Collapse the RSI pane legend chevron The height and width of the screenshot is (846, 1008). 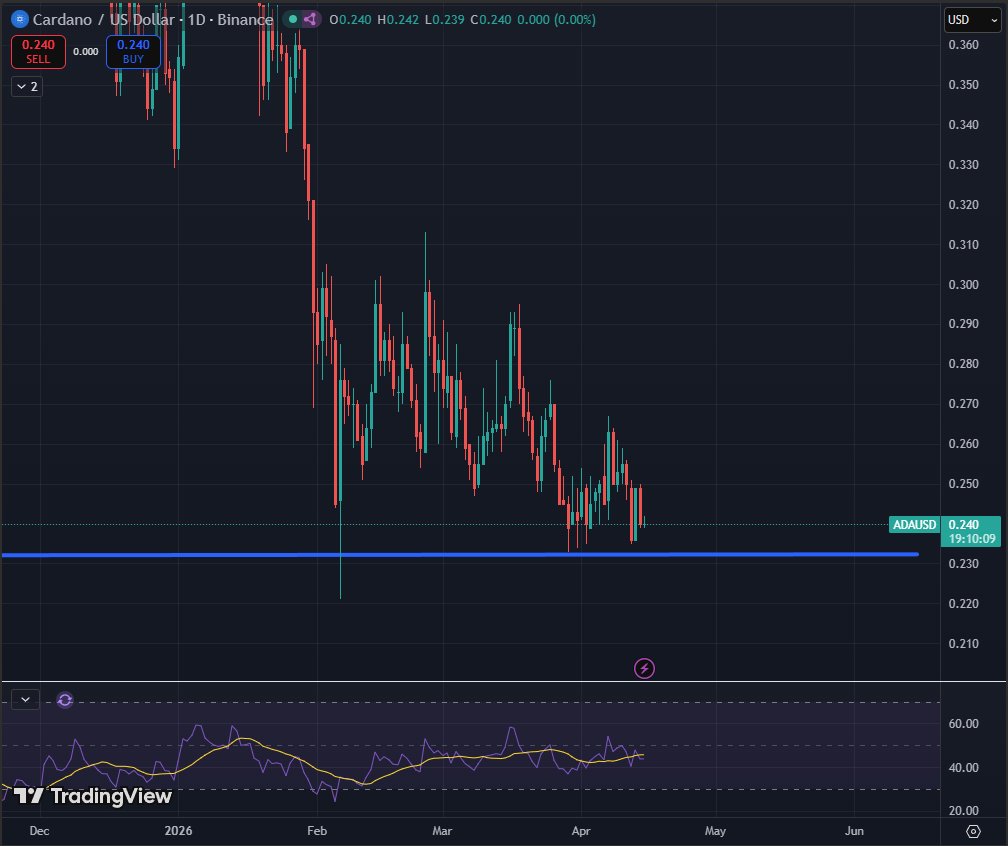coord(26,699)
